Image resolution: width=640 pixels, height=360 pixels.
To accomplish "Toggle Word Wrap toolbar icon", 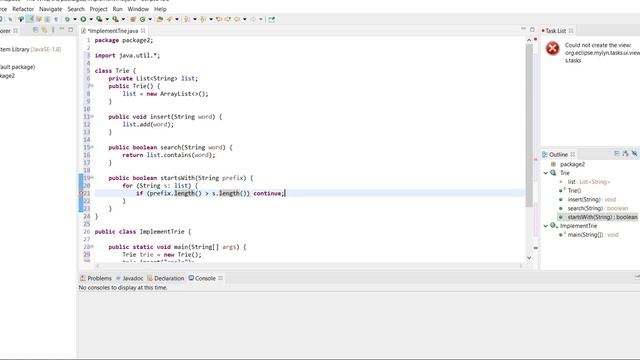I will point(39,19).
